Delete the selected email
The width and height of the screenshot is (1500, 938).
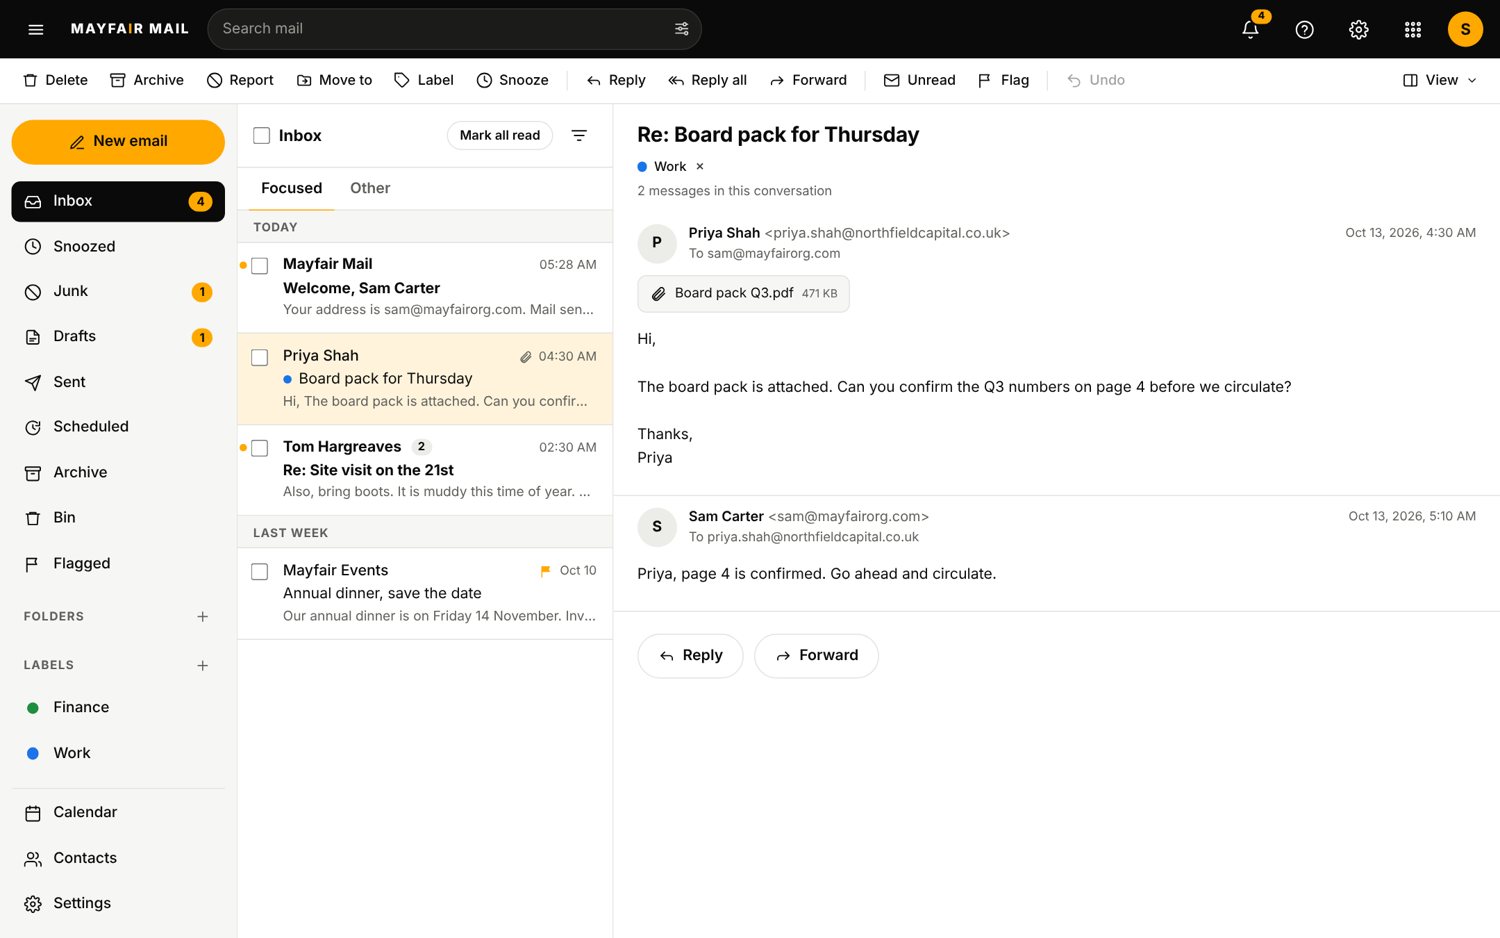56,80
